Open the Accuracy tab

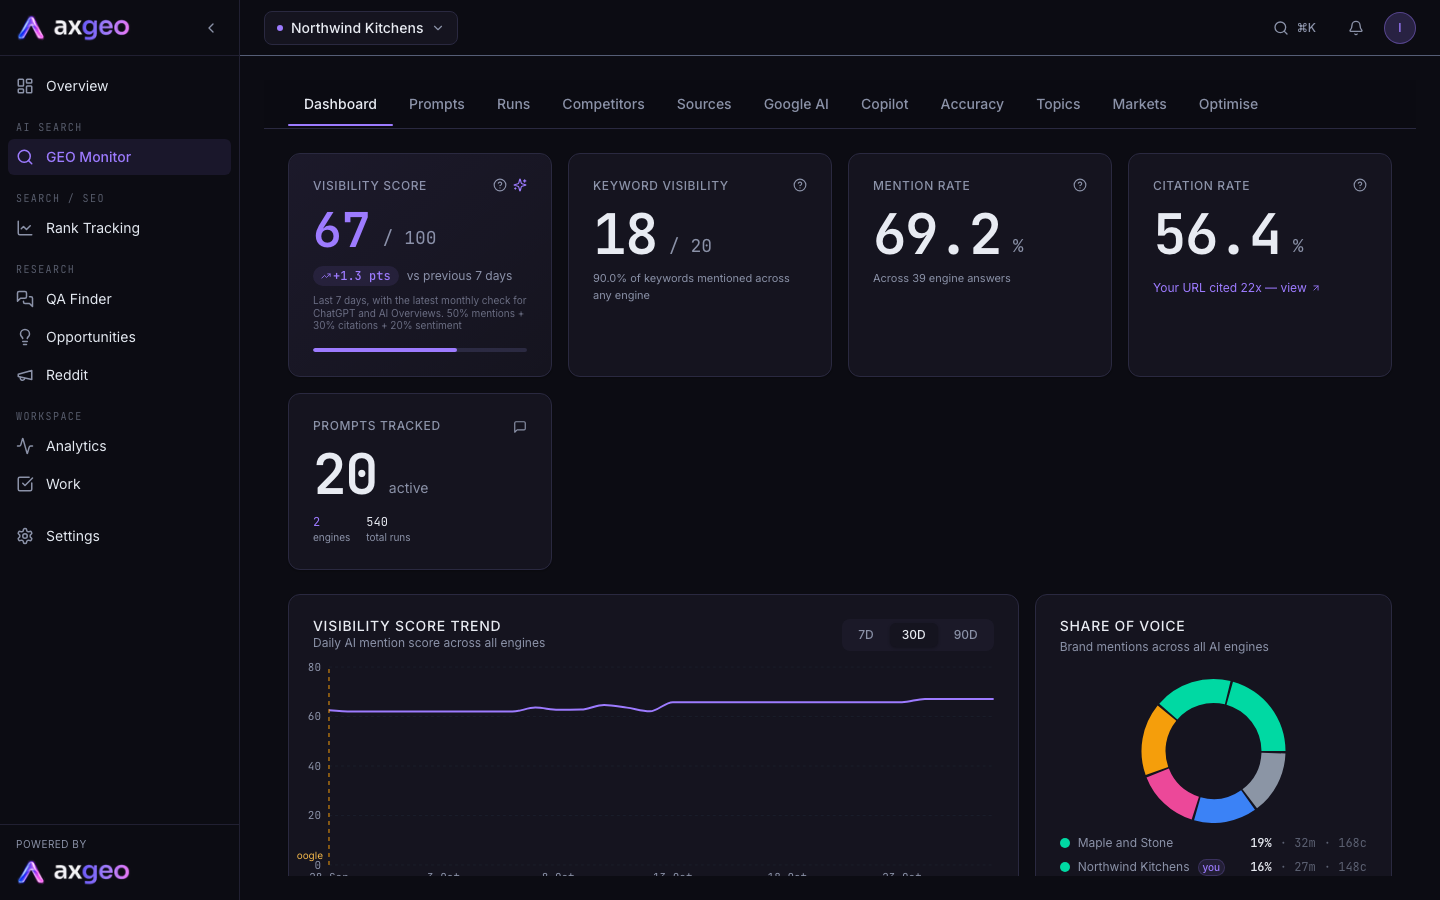(x=972, y=104)
